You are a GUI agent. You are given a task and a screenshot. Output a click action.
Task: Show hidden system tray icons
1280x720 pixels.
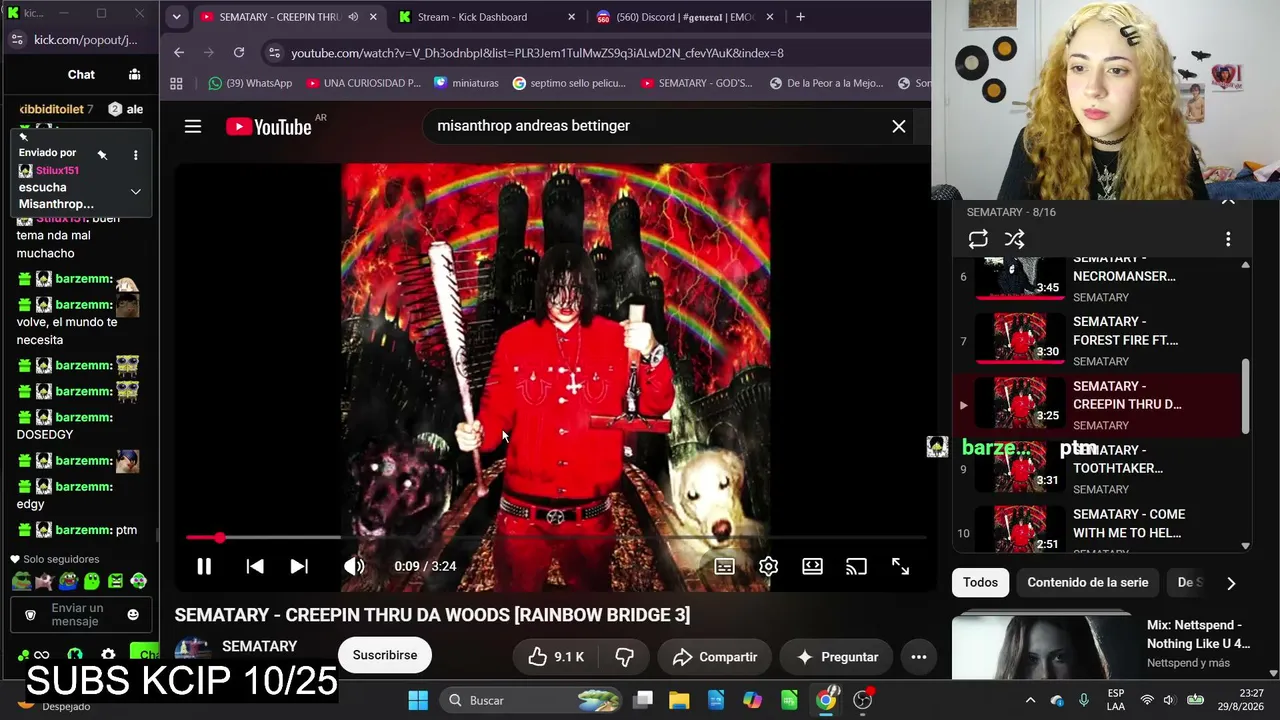point(1030,700)
